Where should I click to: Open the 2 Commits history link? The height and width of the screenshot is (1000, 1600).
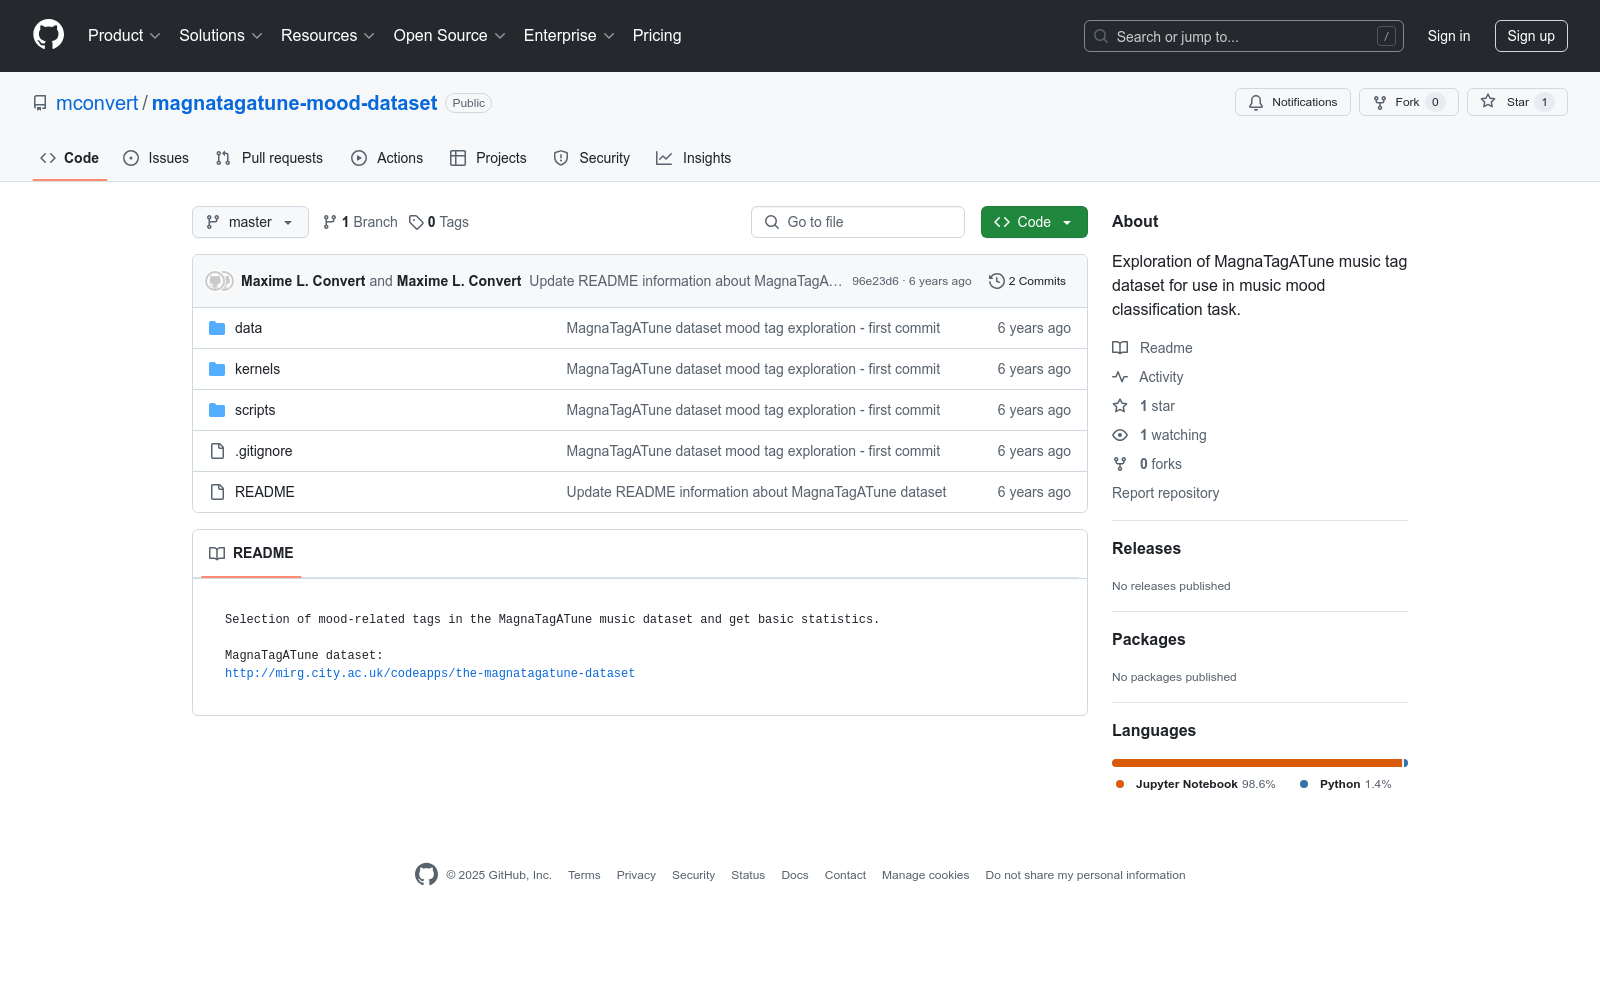click(x=1027, y=281)
